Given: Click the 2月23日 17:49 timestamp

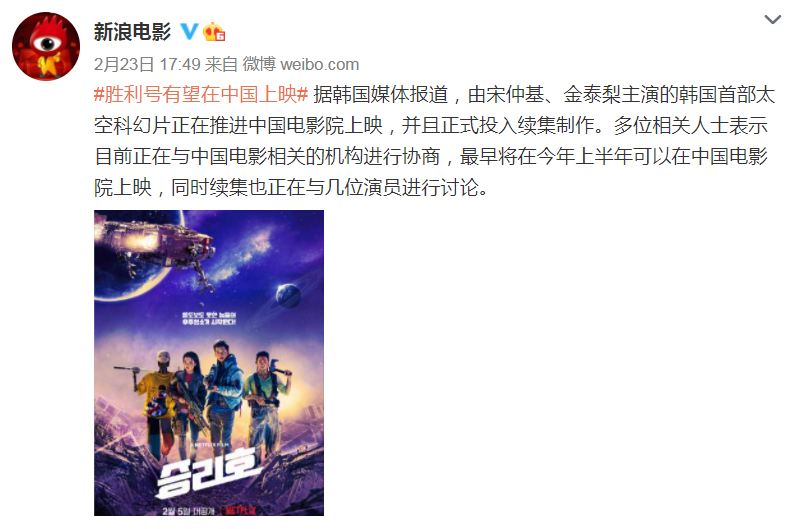Looking at the screenshot, I should tap(147, 64).
